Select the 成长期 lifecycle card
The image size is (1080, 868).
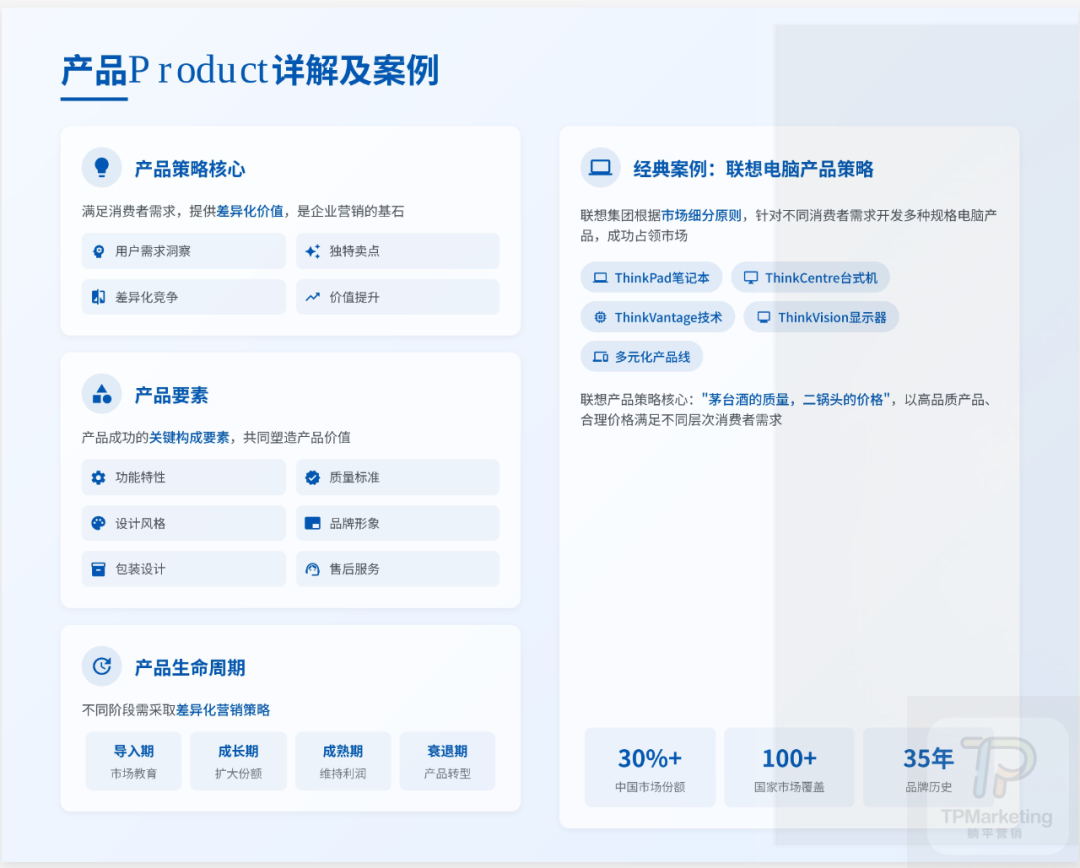click(x=238, y=761)
